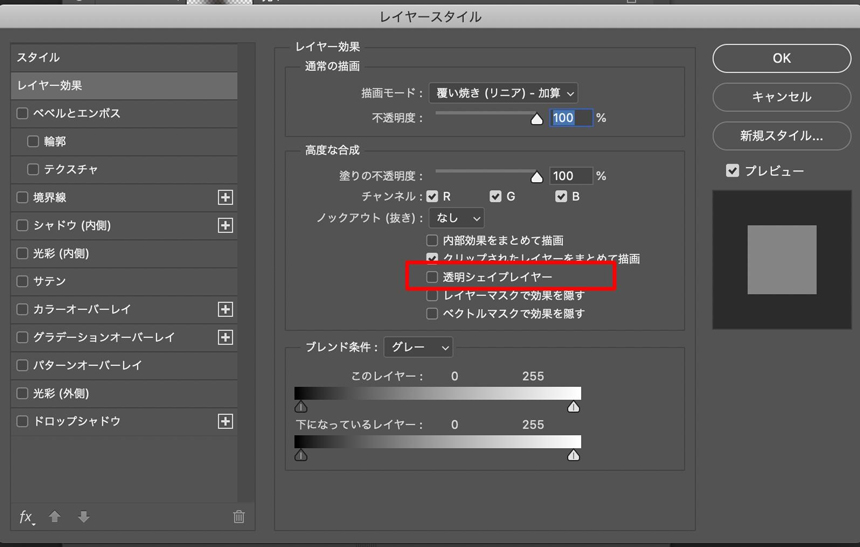860x547 pixels.
Task: Open 境界線 settings in the list
Action: pos(50,198)
